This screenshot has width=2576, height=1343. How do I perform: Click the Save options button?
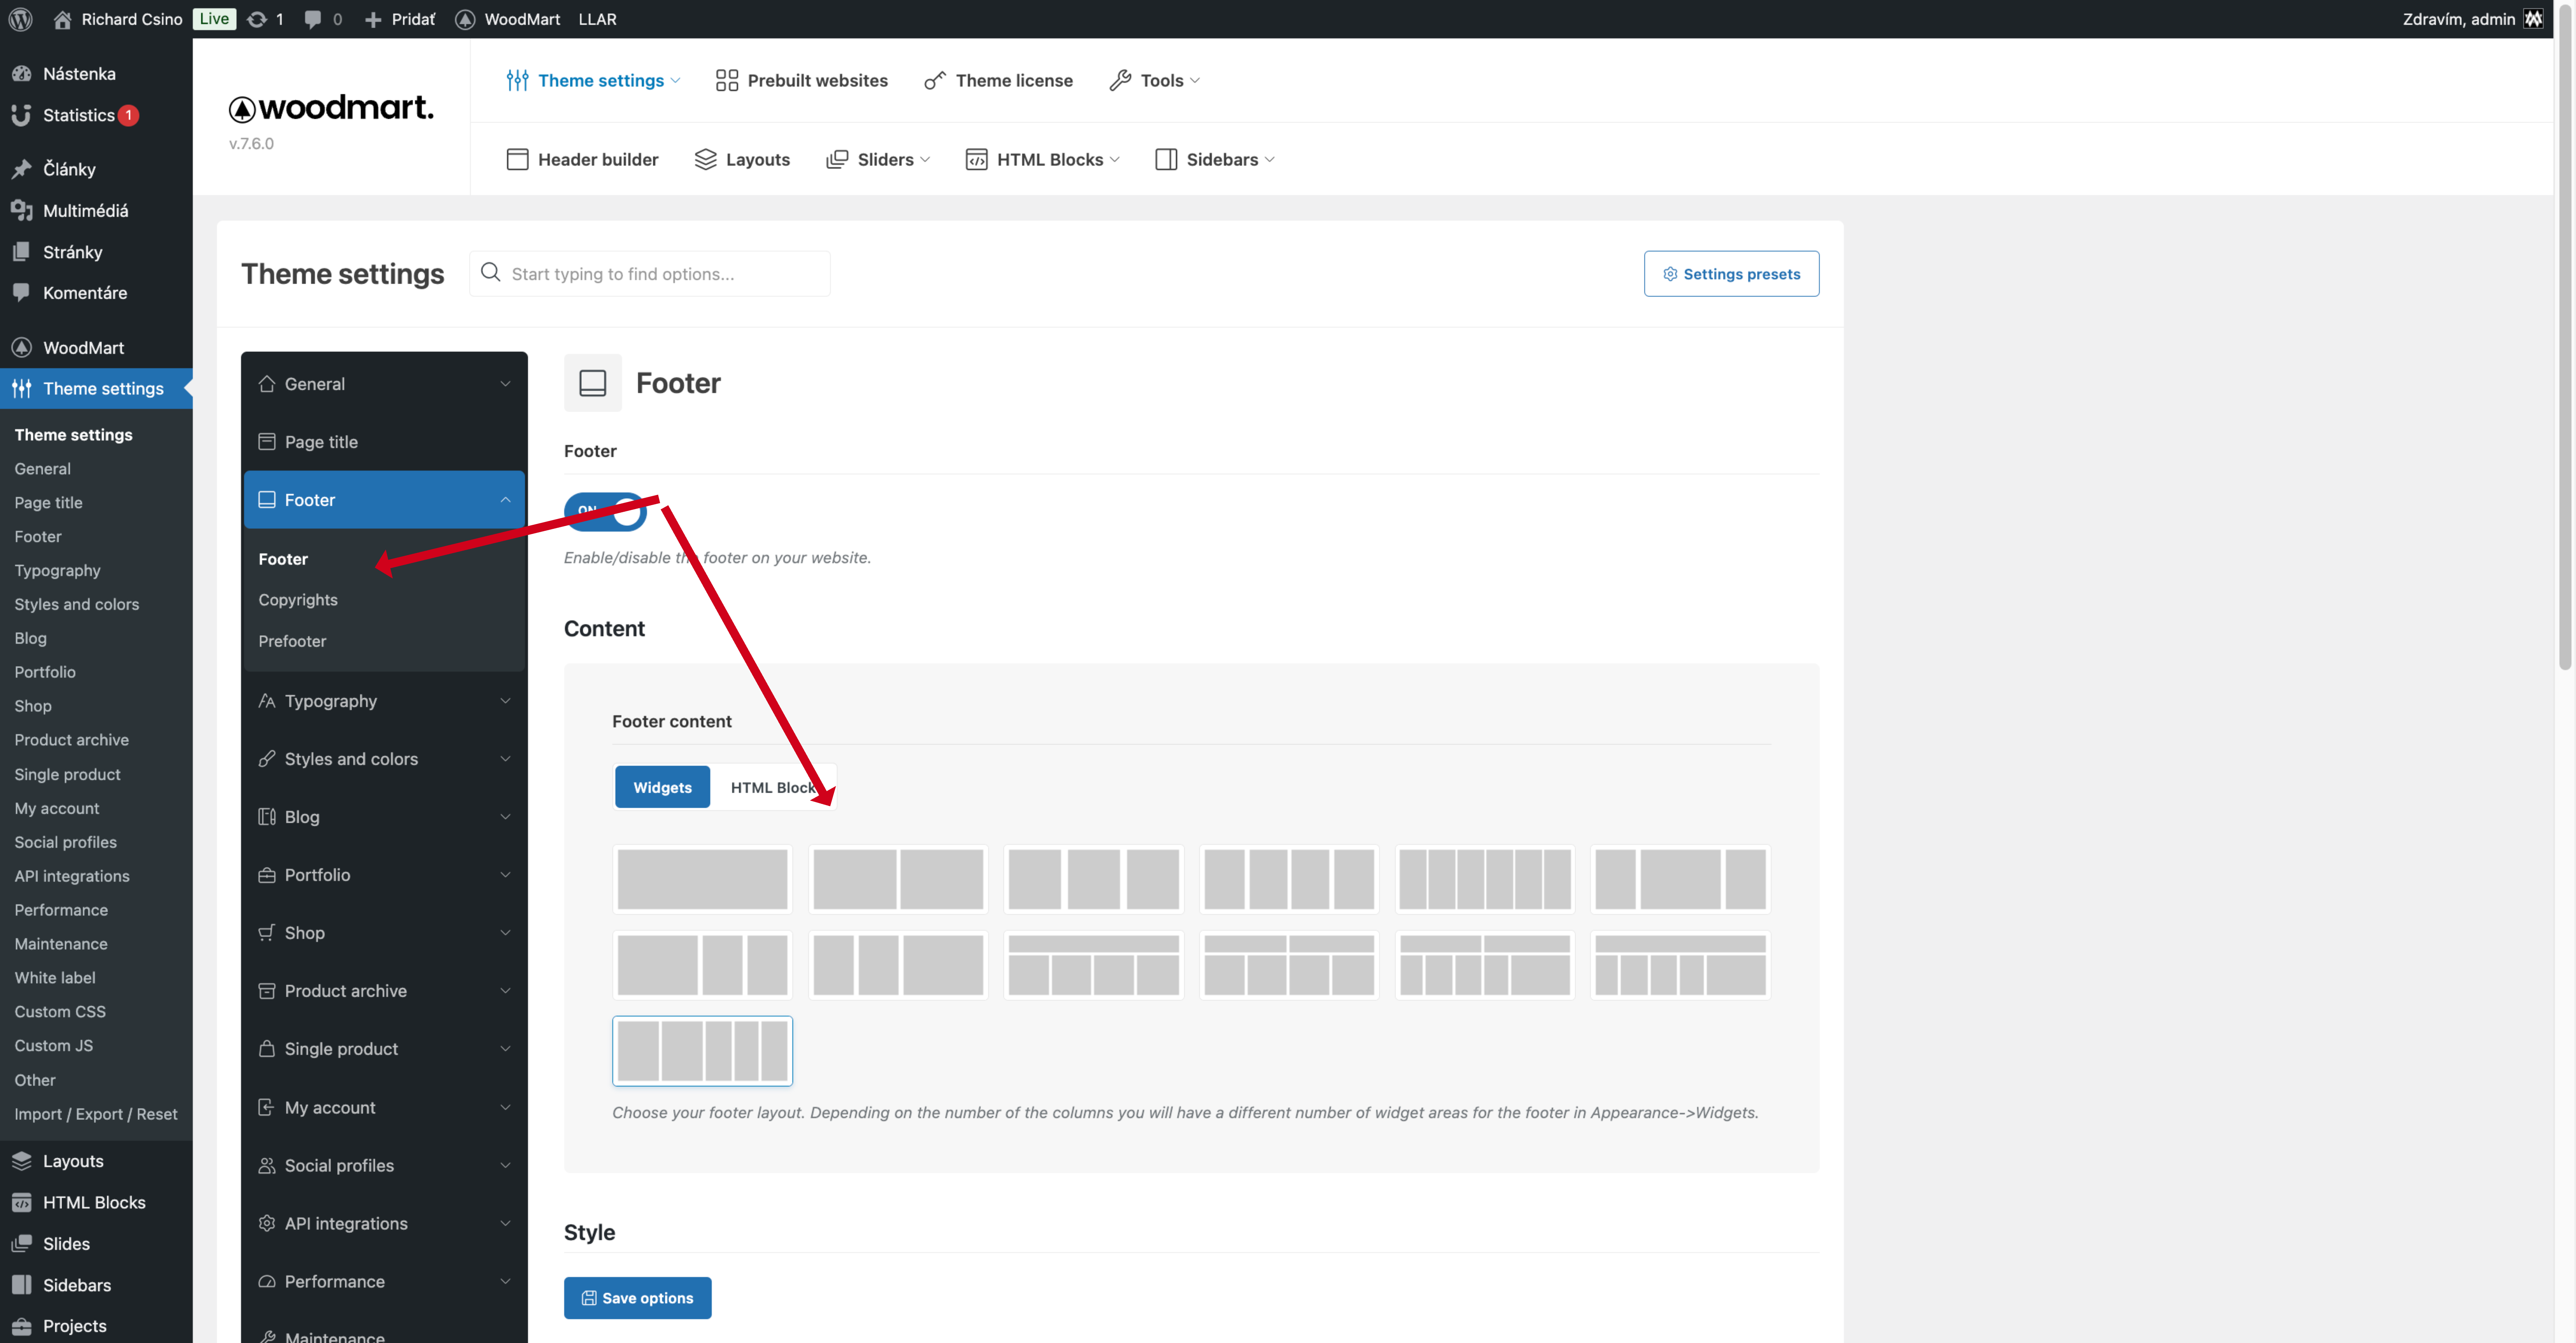coord(637,1298)
